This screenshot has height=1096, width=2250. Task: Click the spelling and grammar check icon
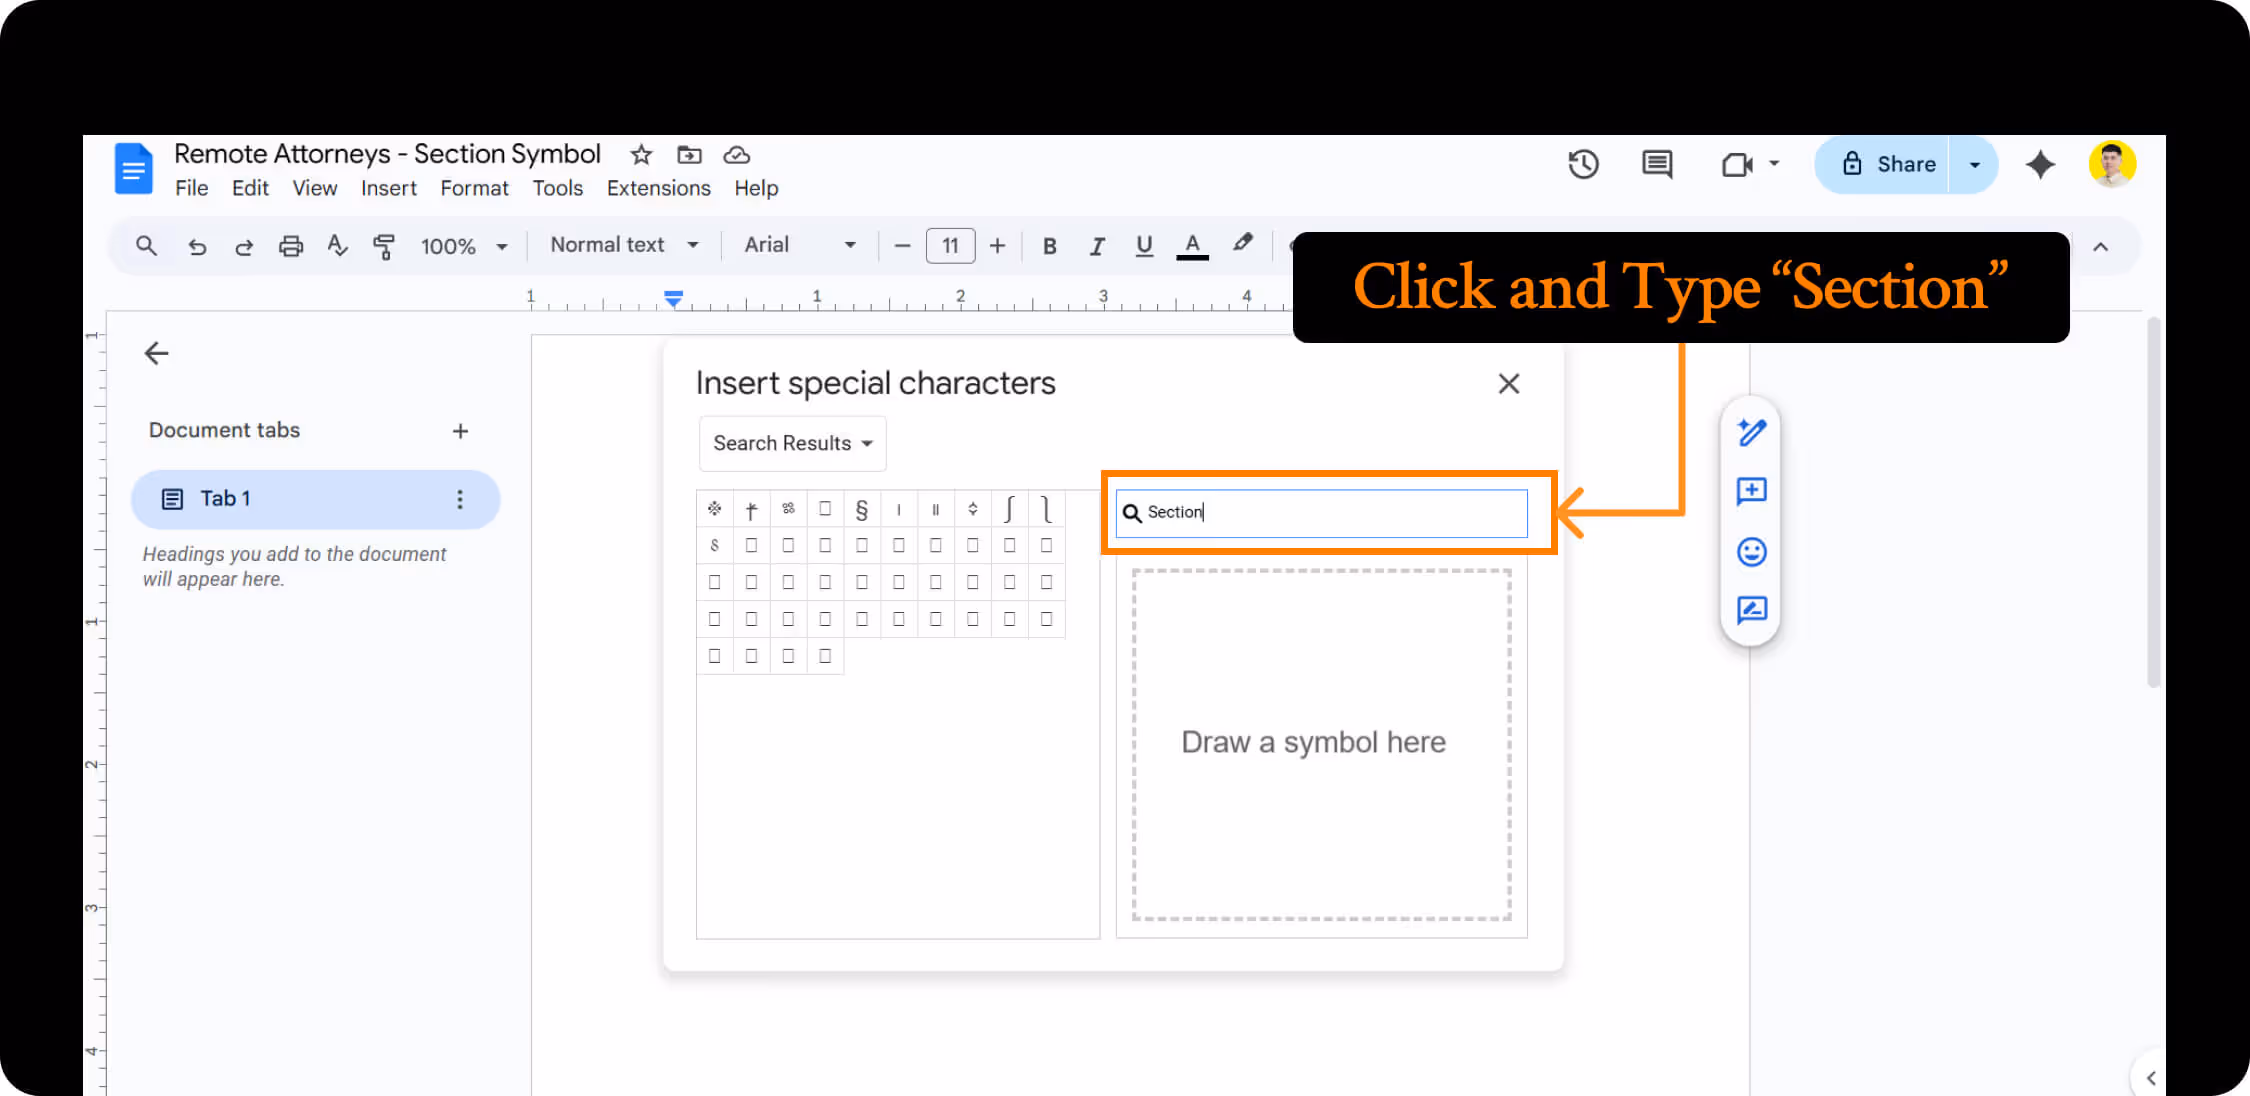click(x=337, y=246)
